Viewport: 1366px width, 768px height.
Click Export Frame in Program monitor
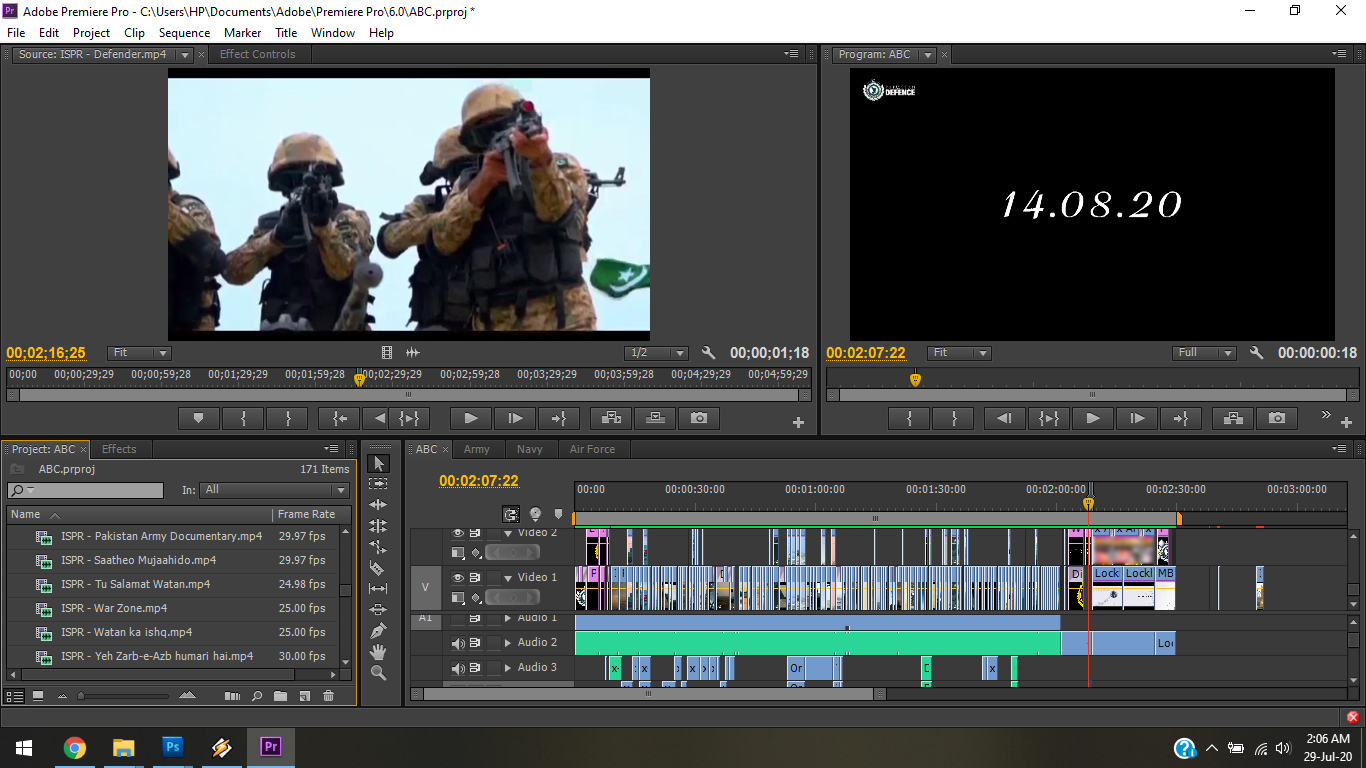1277,418
